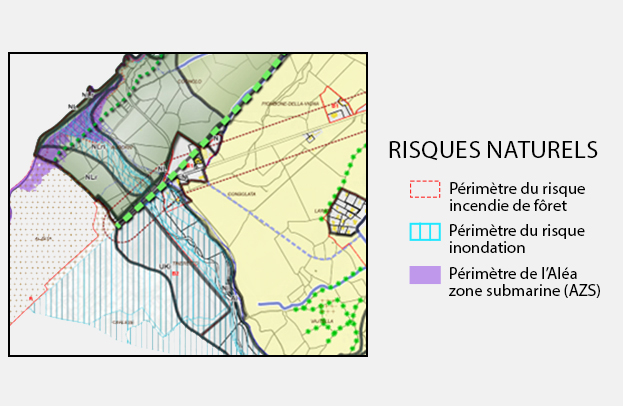Click the cyan striped flood risk legend symbol
623x406 pixels.
tap(425, 232)
